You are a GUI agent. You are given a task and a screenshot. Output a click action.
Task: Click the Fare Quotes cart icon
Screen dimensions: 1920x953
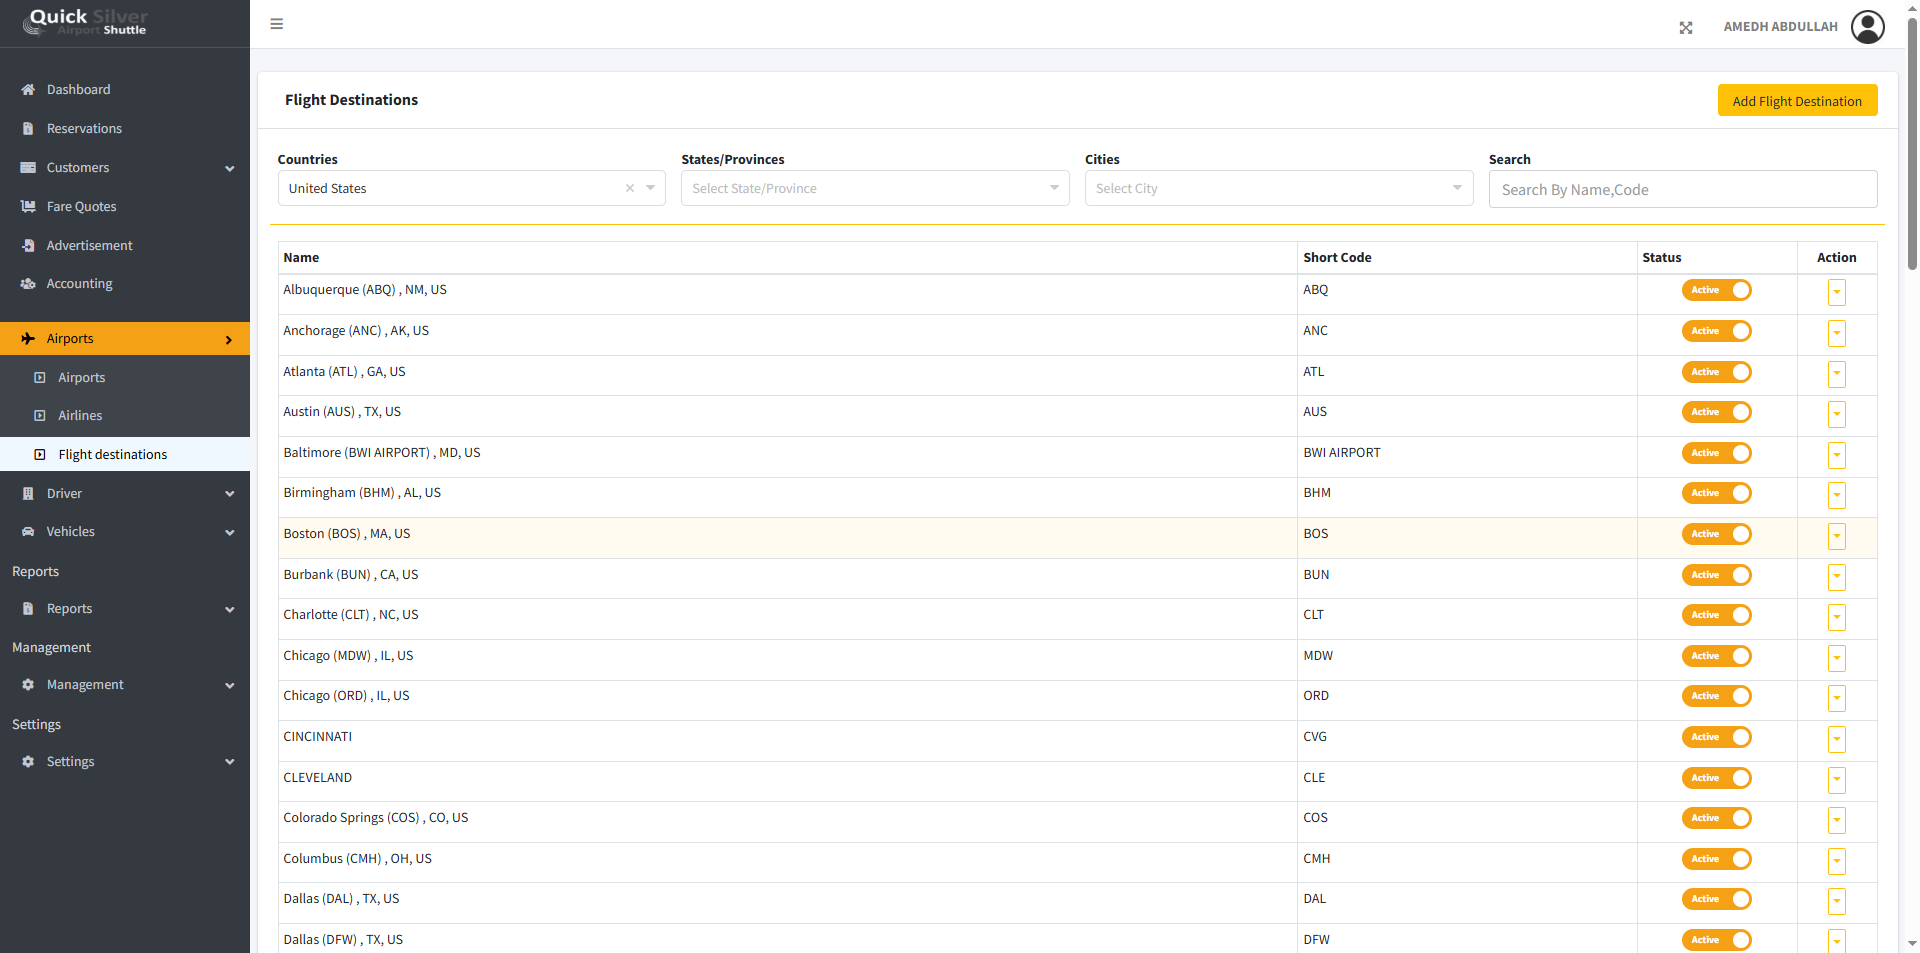[28, 207]
